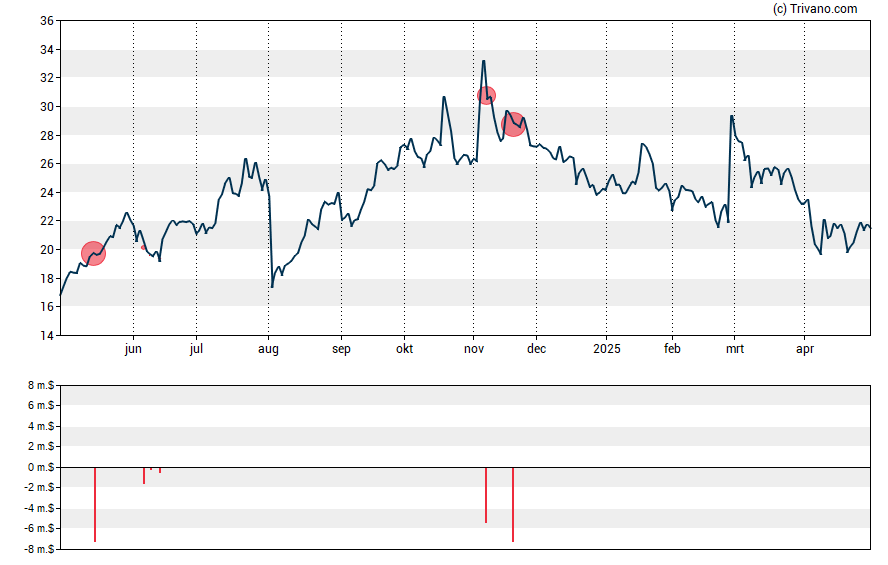Click the '30' price axis label
The width and height of the screenshot is (888, 565).
pos(47,107)
